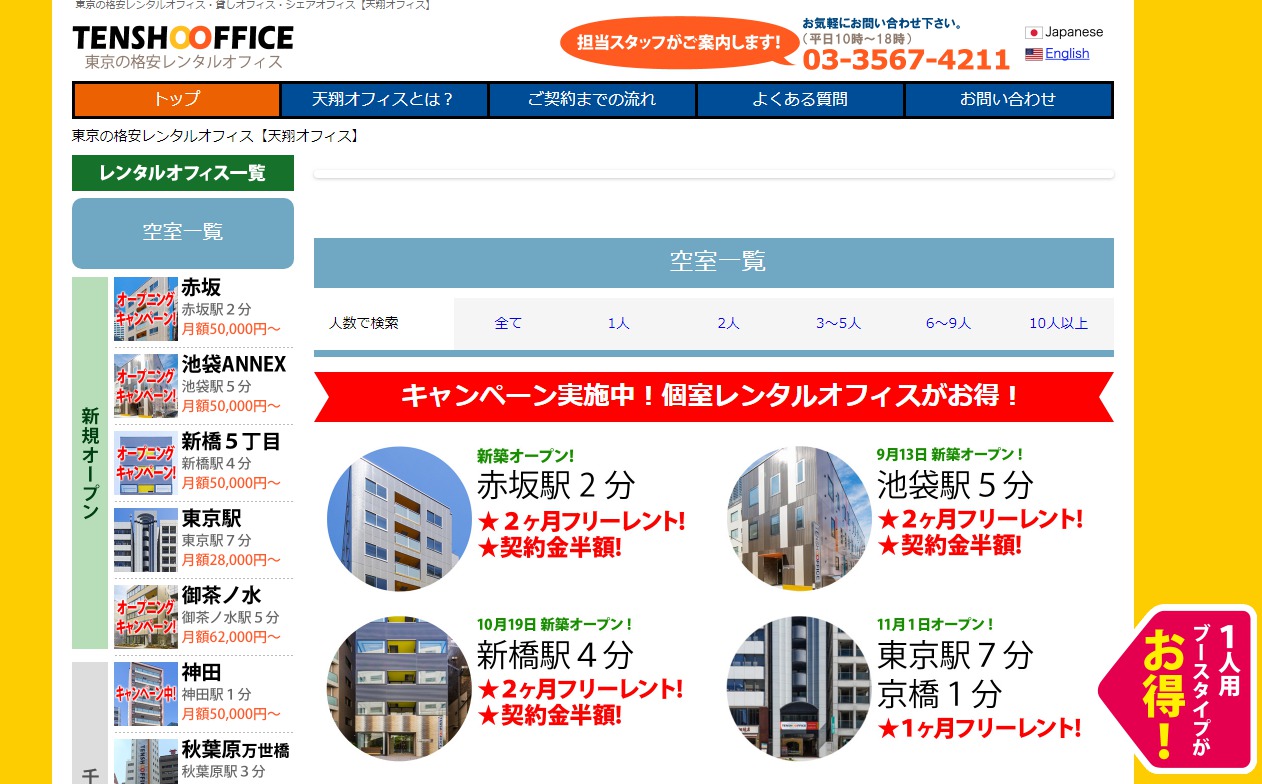1262x784 pixels.
Task: Click the 東京駅7分 circular building photo
Action: 799,688
